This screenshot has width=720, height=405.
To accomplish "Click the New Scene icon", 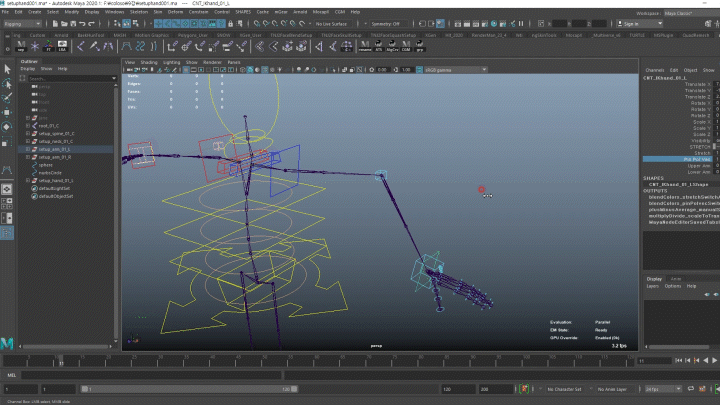I will [55, 23].
